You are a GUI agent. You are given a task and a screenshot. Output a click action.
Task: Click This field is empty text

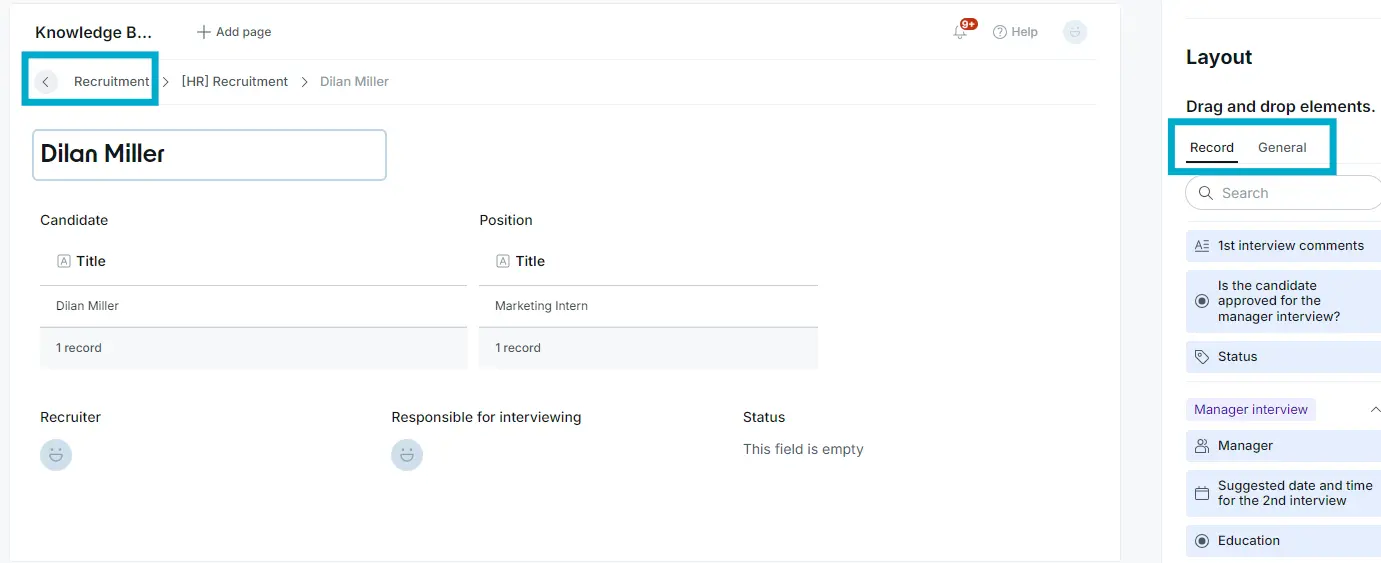click(803, 449)
